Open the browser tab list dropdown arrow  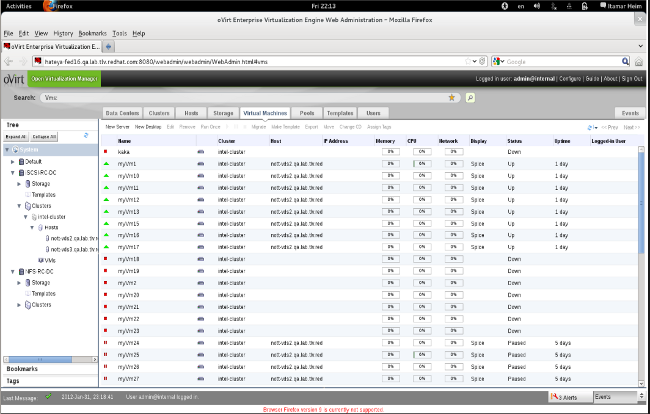[641, 46]
